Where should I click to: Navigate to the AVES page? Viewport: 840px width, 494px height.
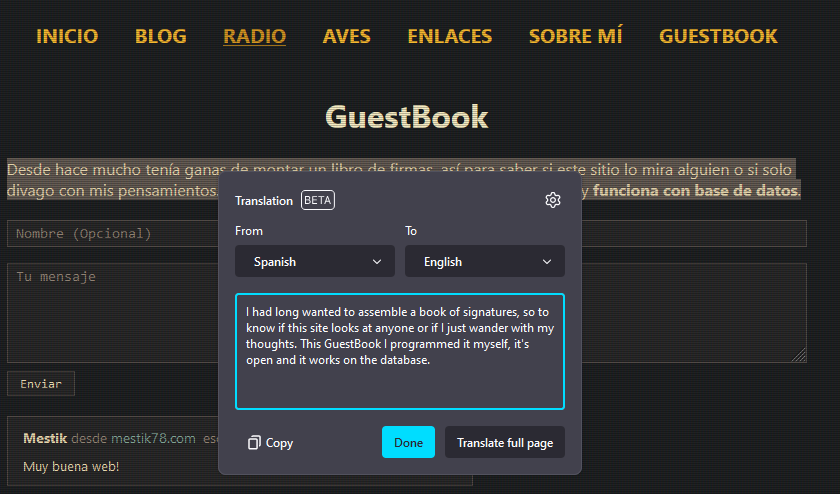pyautogui.click(x=346, y=37)
